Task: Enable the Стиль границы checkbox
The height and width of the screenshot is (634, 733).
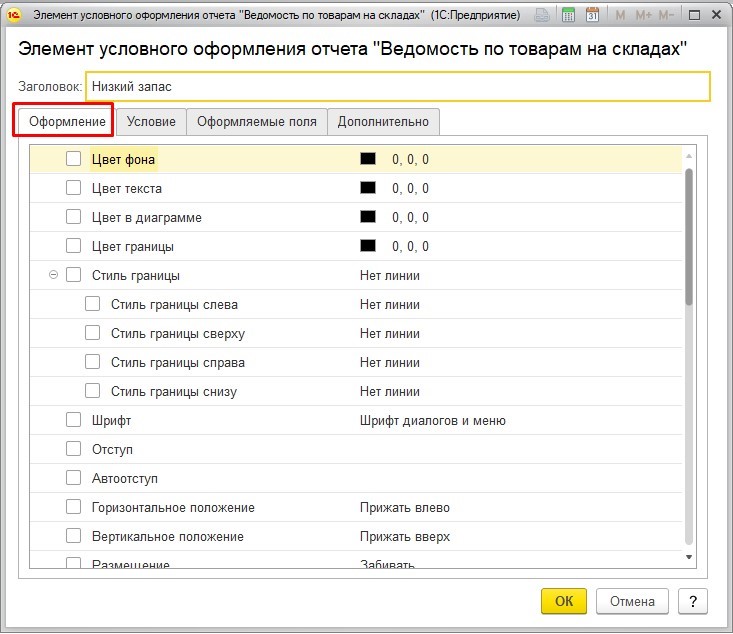Action: pos(73,275)
